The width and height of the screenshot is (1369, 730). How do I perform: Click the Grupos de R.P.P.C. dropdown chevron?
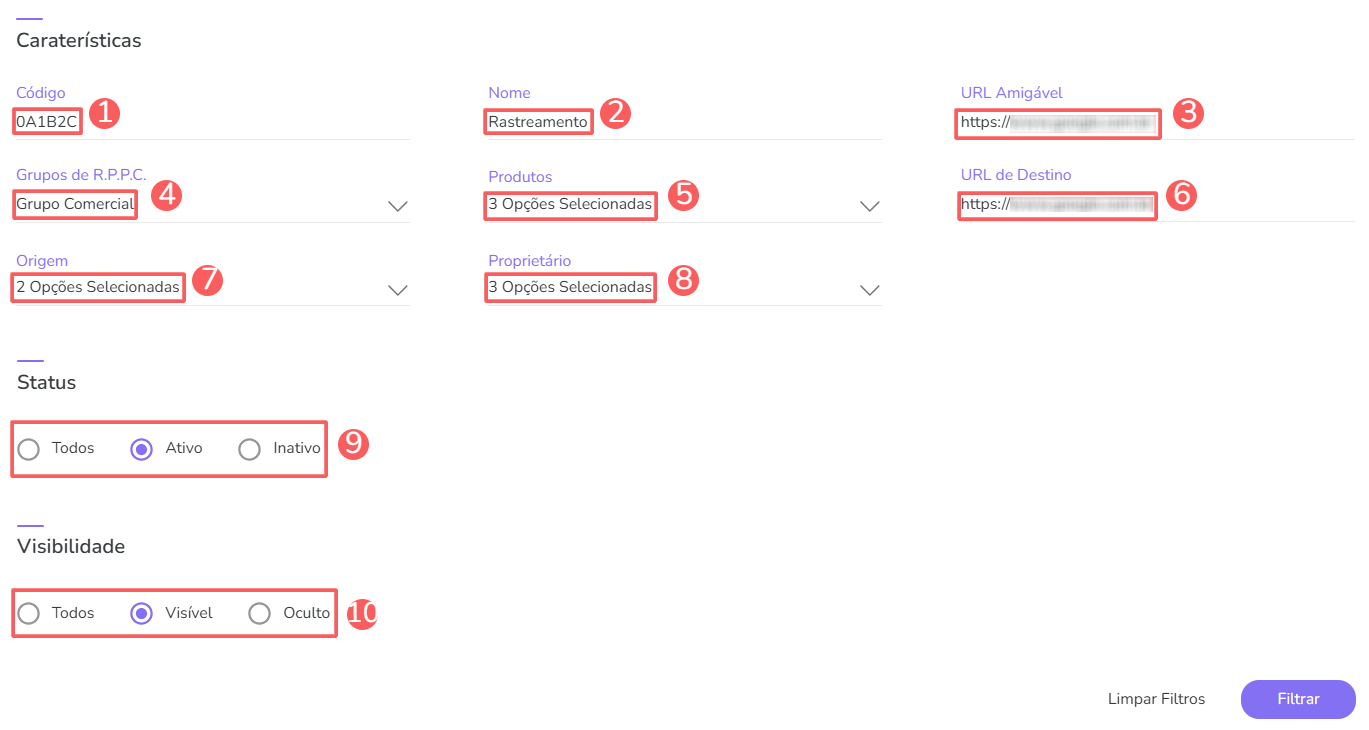(398, 206)
